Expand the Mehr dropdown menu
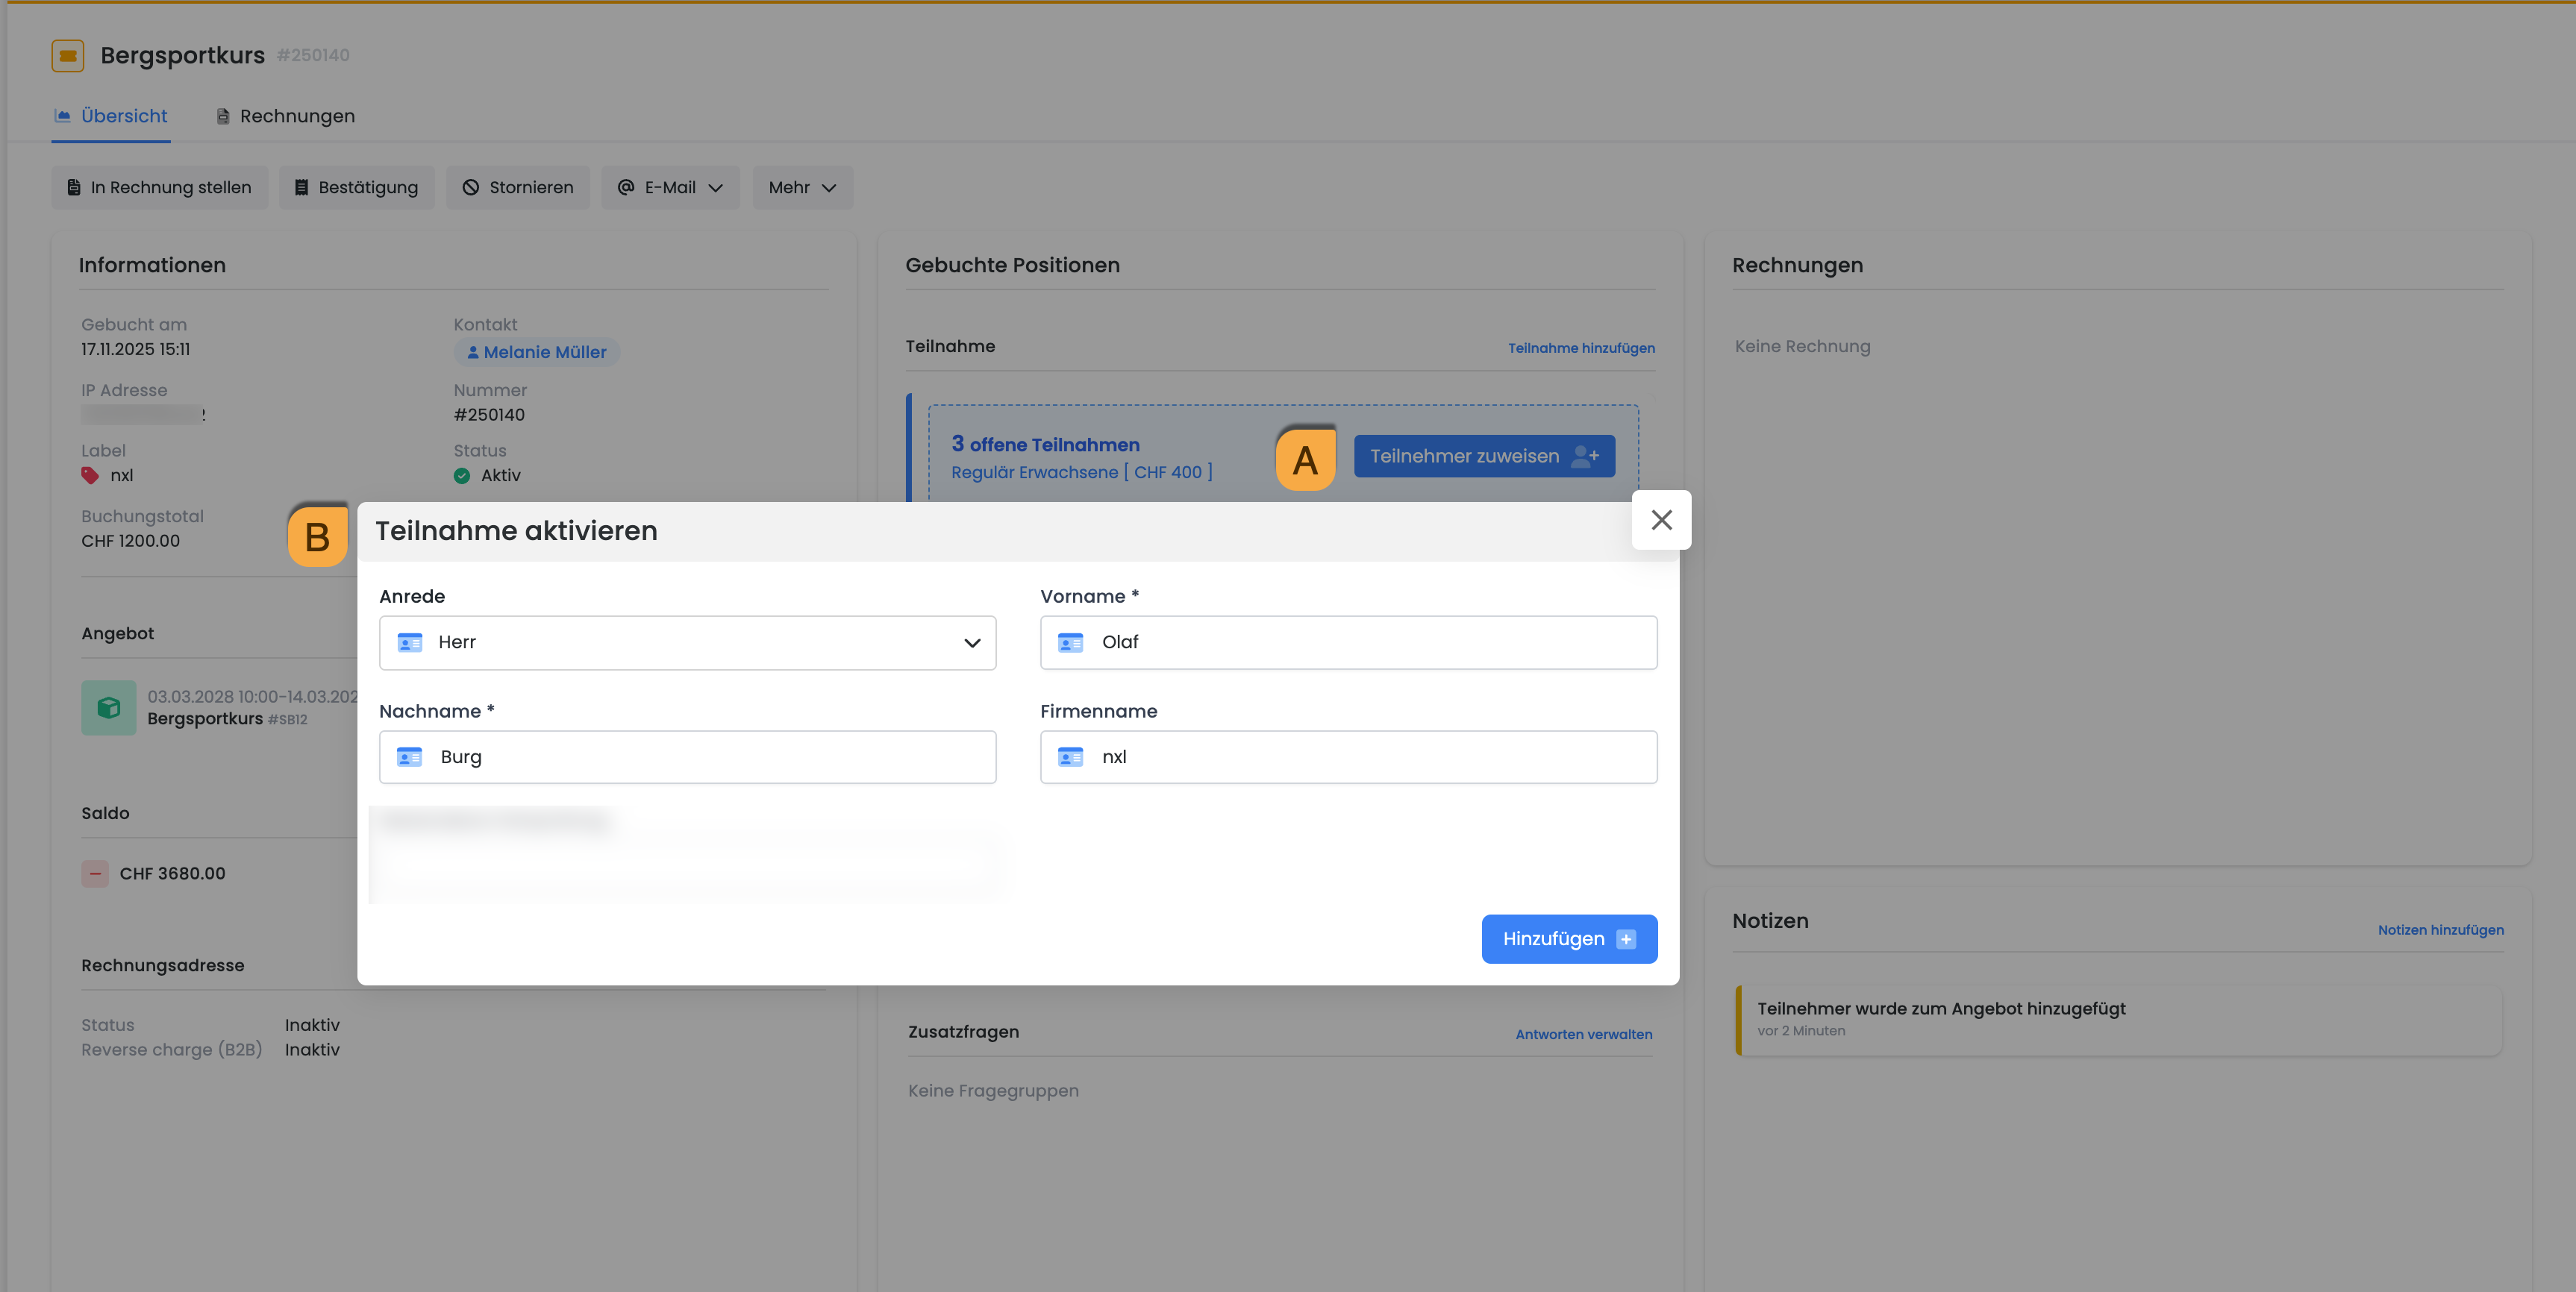 point(802,187)
